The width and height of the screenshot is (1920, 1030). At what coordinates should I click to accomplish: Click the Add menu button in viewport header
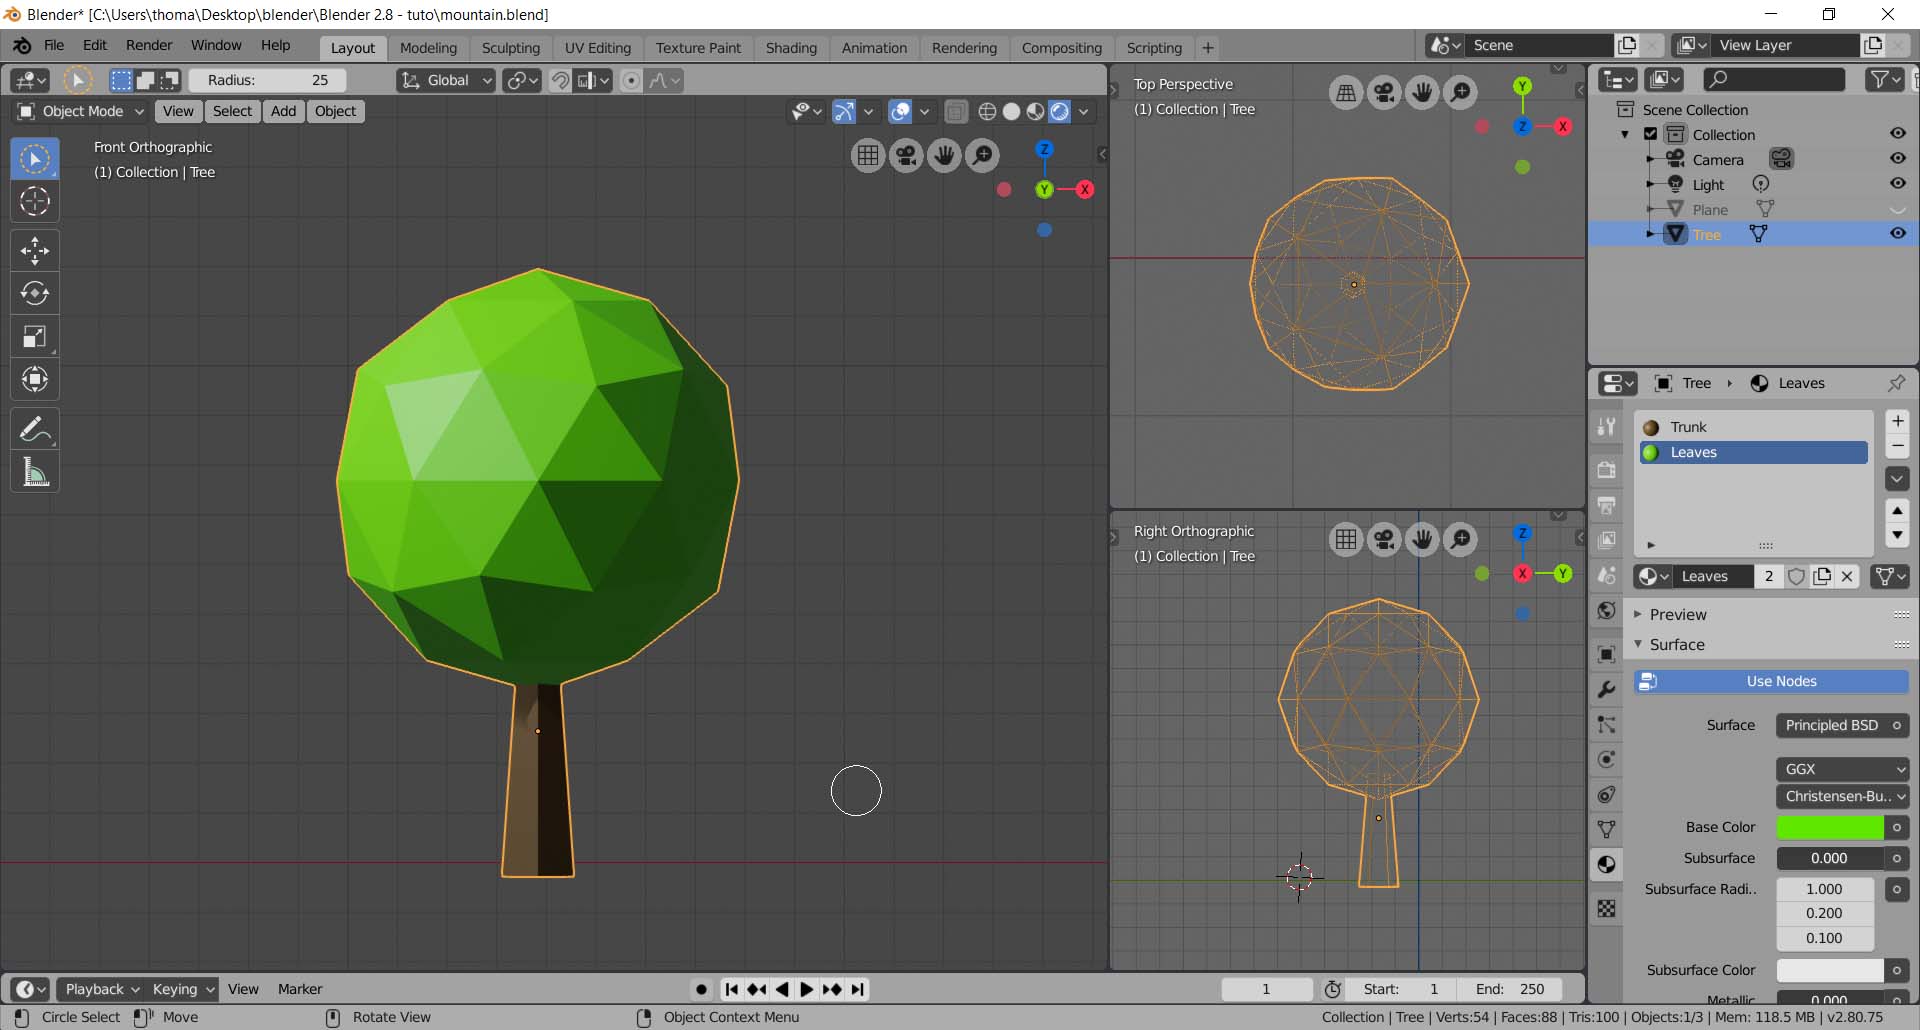283,111
